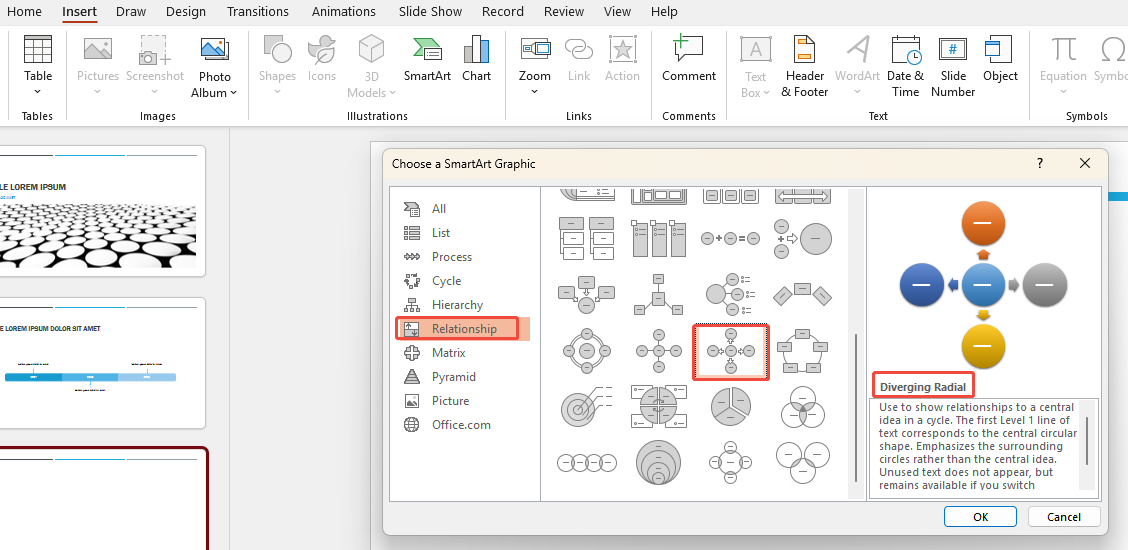Open the Help tab
The width and height of the screenshot is (1128, 550).
tap(664, 12)
